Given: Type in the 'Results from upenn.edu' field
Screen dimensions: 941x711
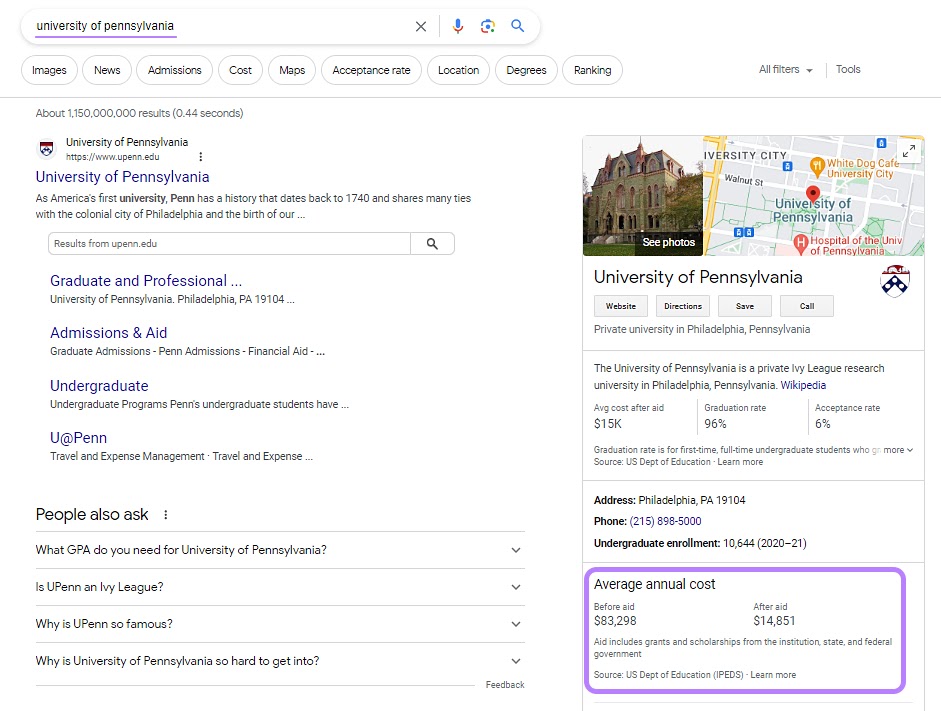Looking at the screenshot, I should 229,244.
